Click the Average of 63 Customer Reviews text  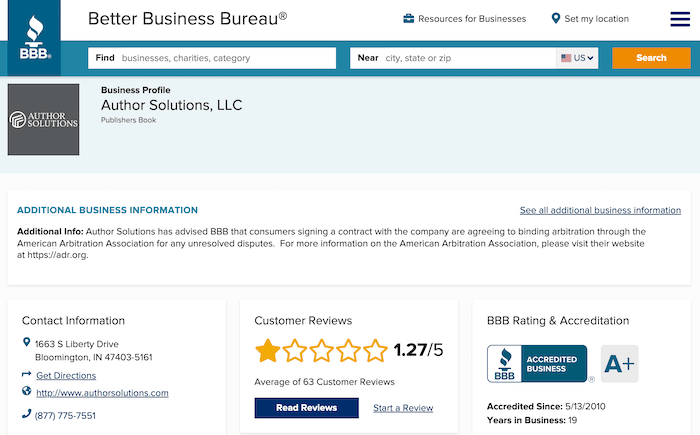[325, 382]
